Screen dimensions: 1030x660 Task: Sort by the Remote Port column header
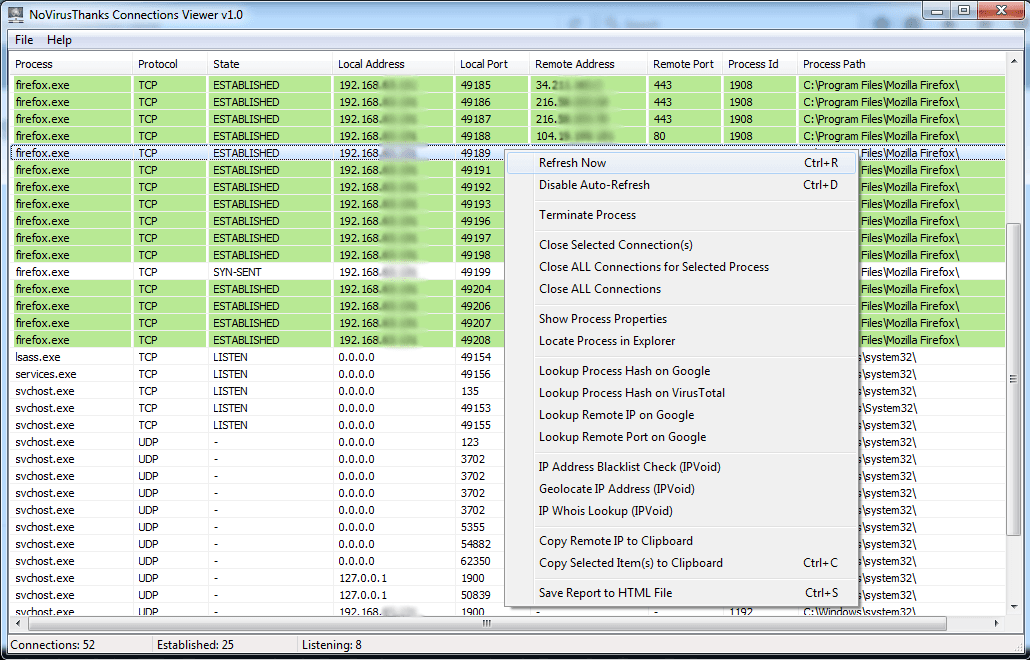coord(685,64)
